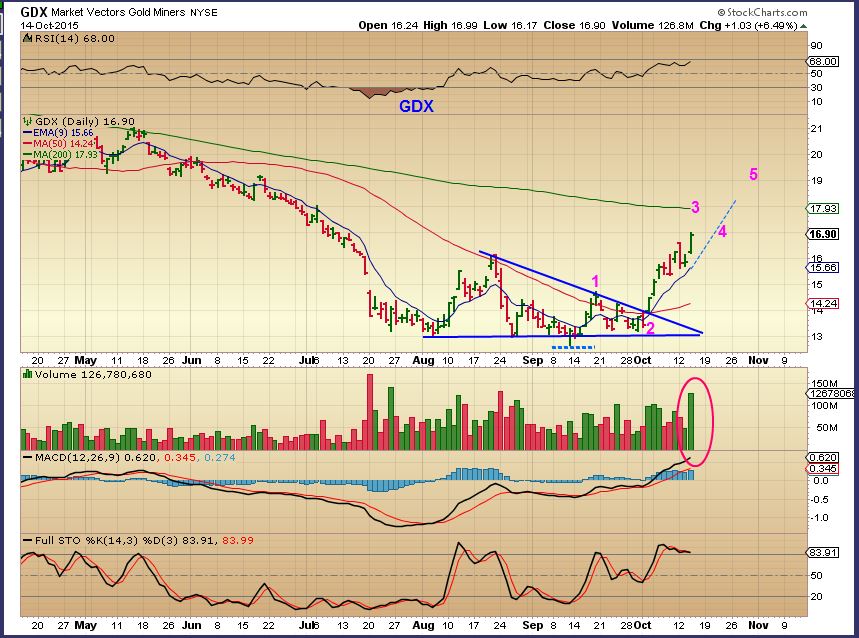The width and height of the screenshot is (859, 638).
Task: Click the 15.66 EMA tag on the right axis
Action: [823, 267]
